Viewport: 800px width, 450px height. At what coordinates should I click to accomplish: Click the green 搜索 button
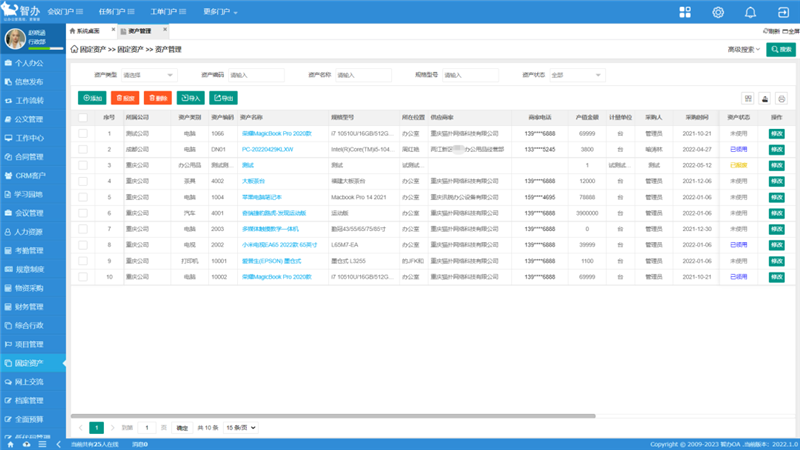click(x=781, y=49)
